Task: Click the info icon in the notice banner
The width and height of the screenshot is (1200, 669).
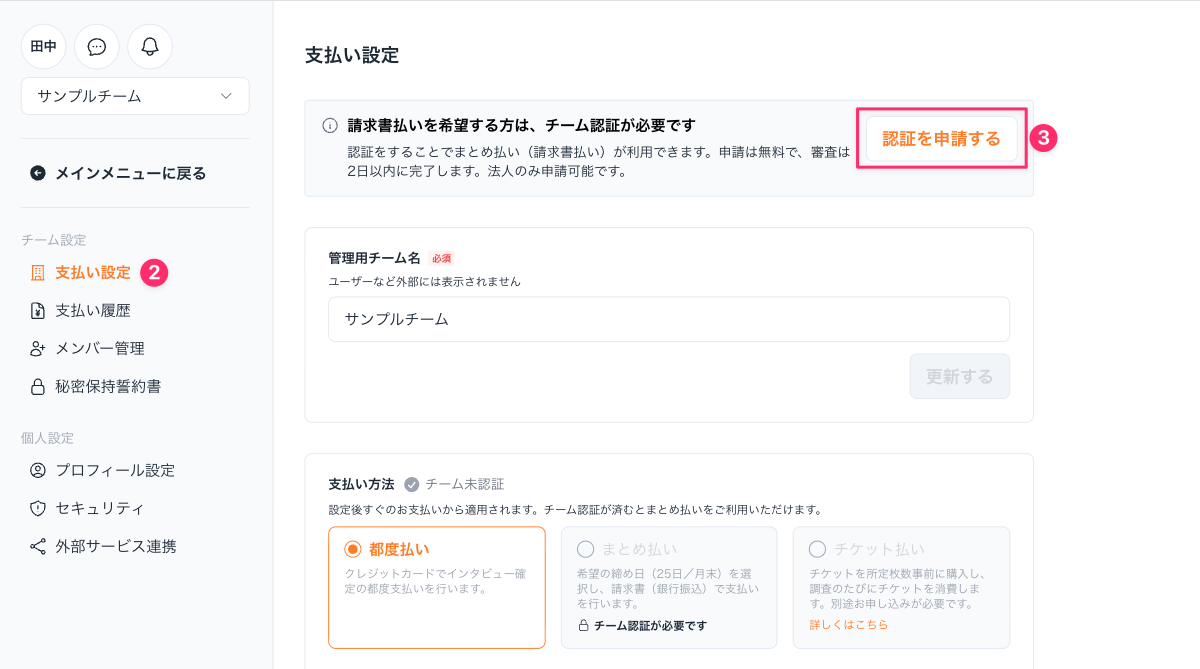Action: tap(330, 126)
